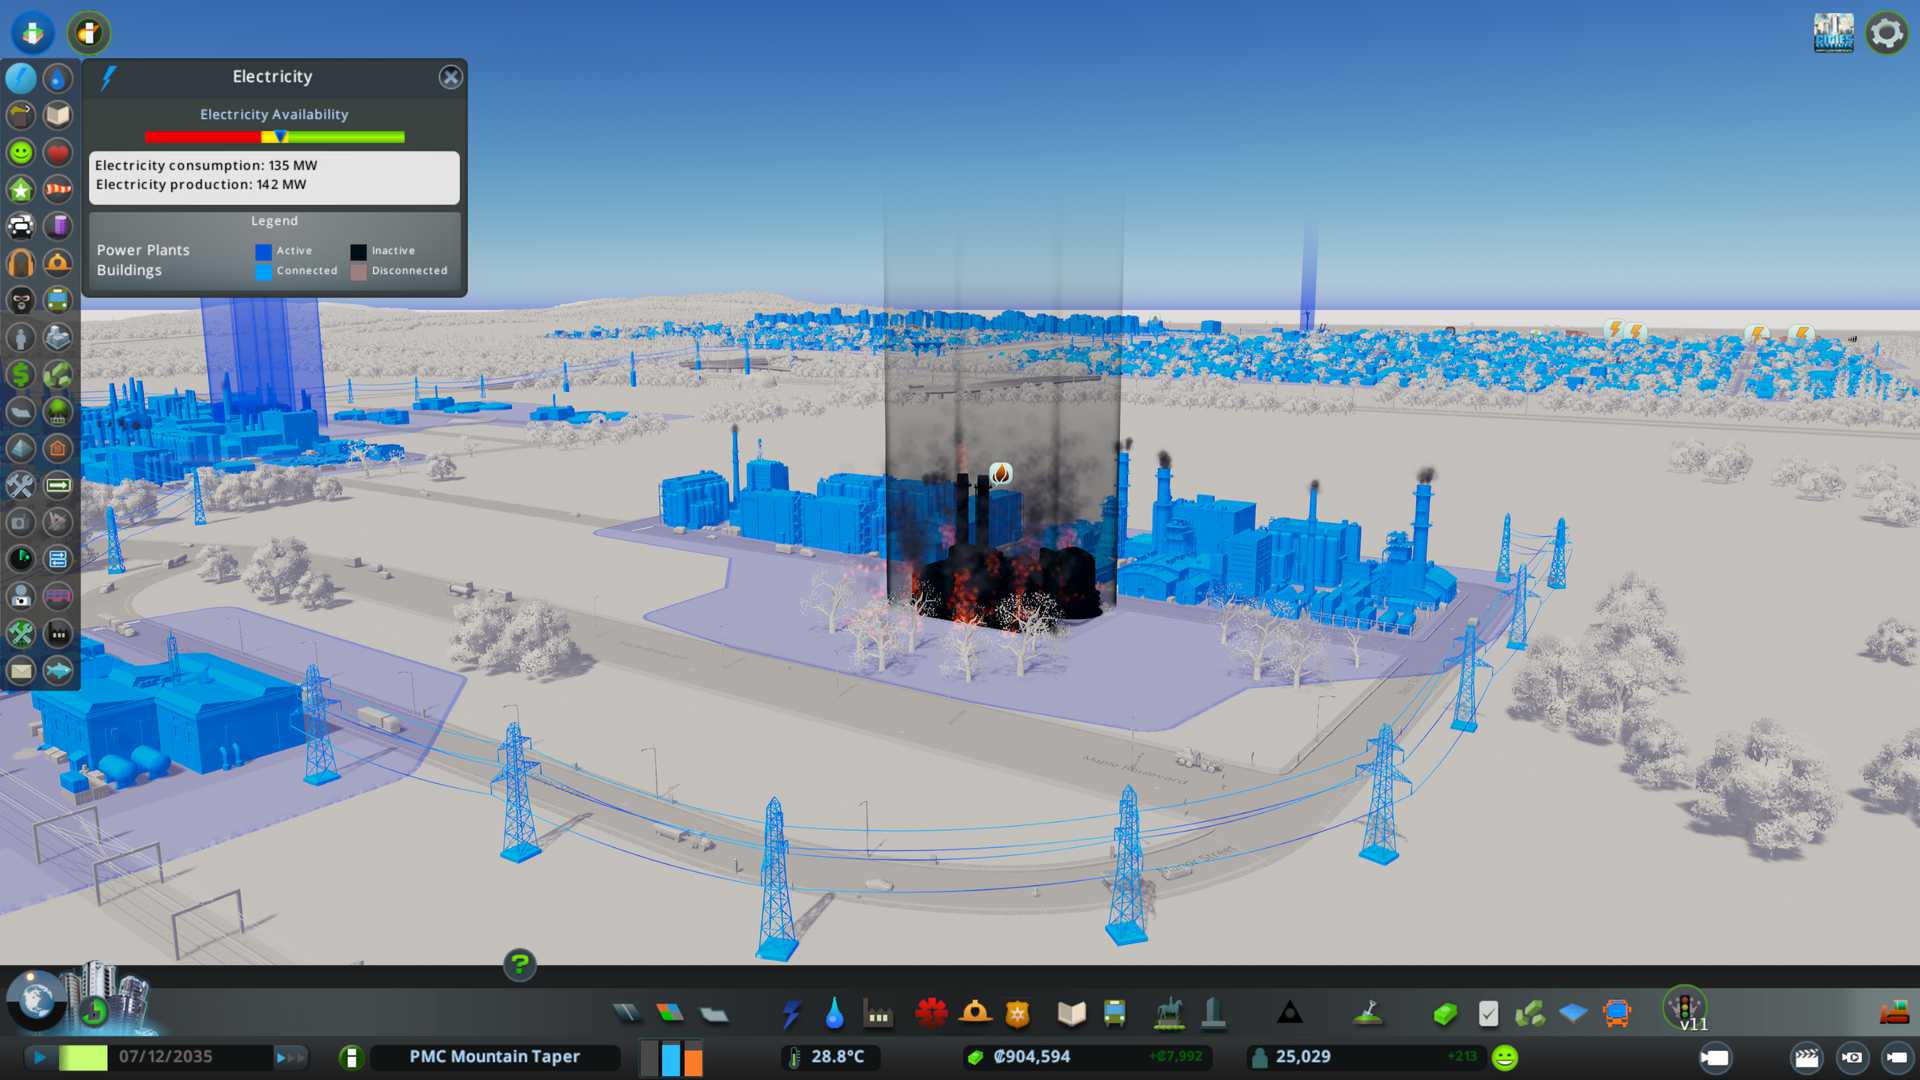Click the Electricity Availability gradient bar
Viewport: 1920px width, 1080px height.
coord(274,137)
